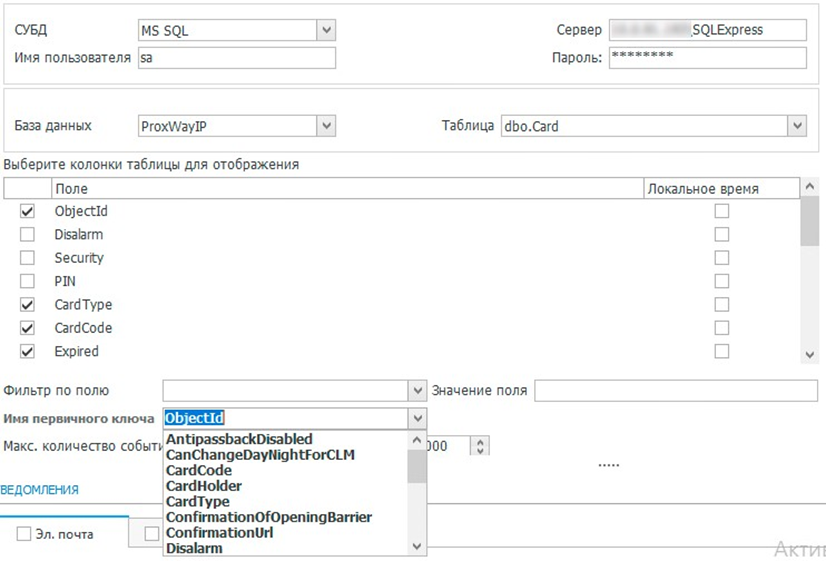The height and width of the screenshot is (561, 826).
Task: Toggle the Эл. почта notification checkbox
Action: point(24,534)
